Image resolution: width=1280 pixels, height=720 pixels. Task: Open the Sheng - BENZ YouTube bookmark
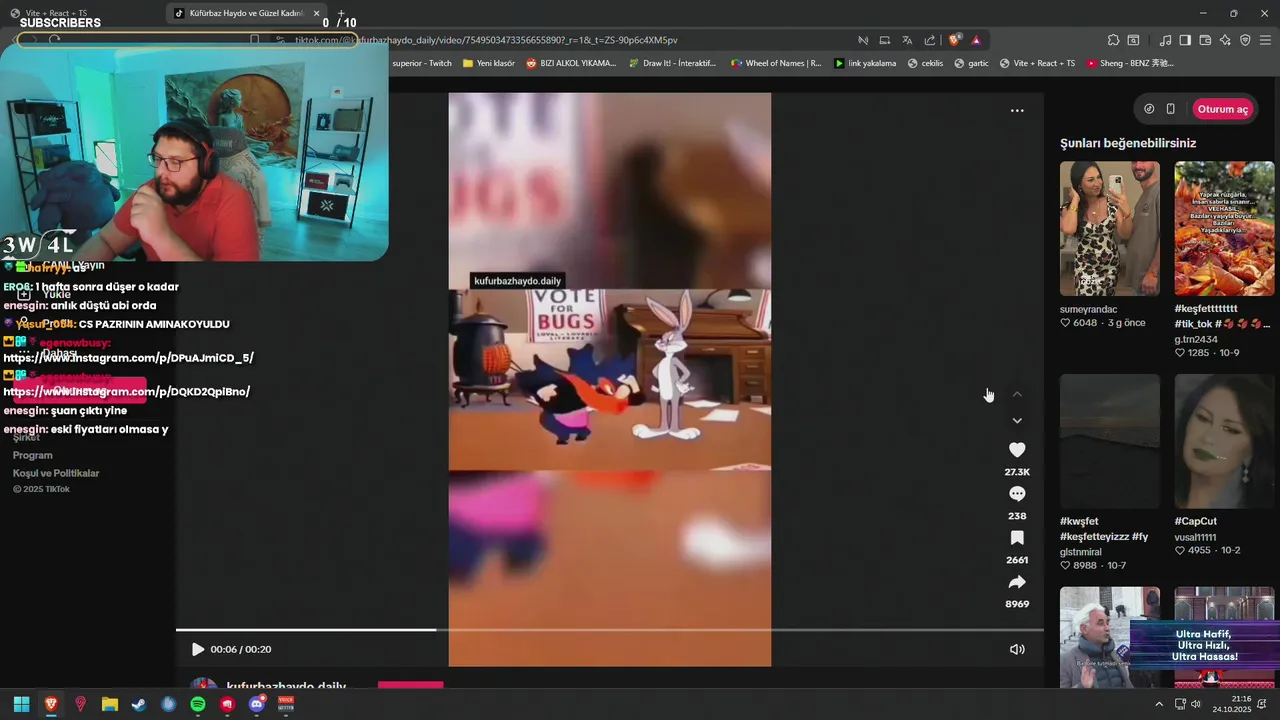coord(1130,63)
